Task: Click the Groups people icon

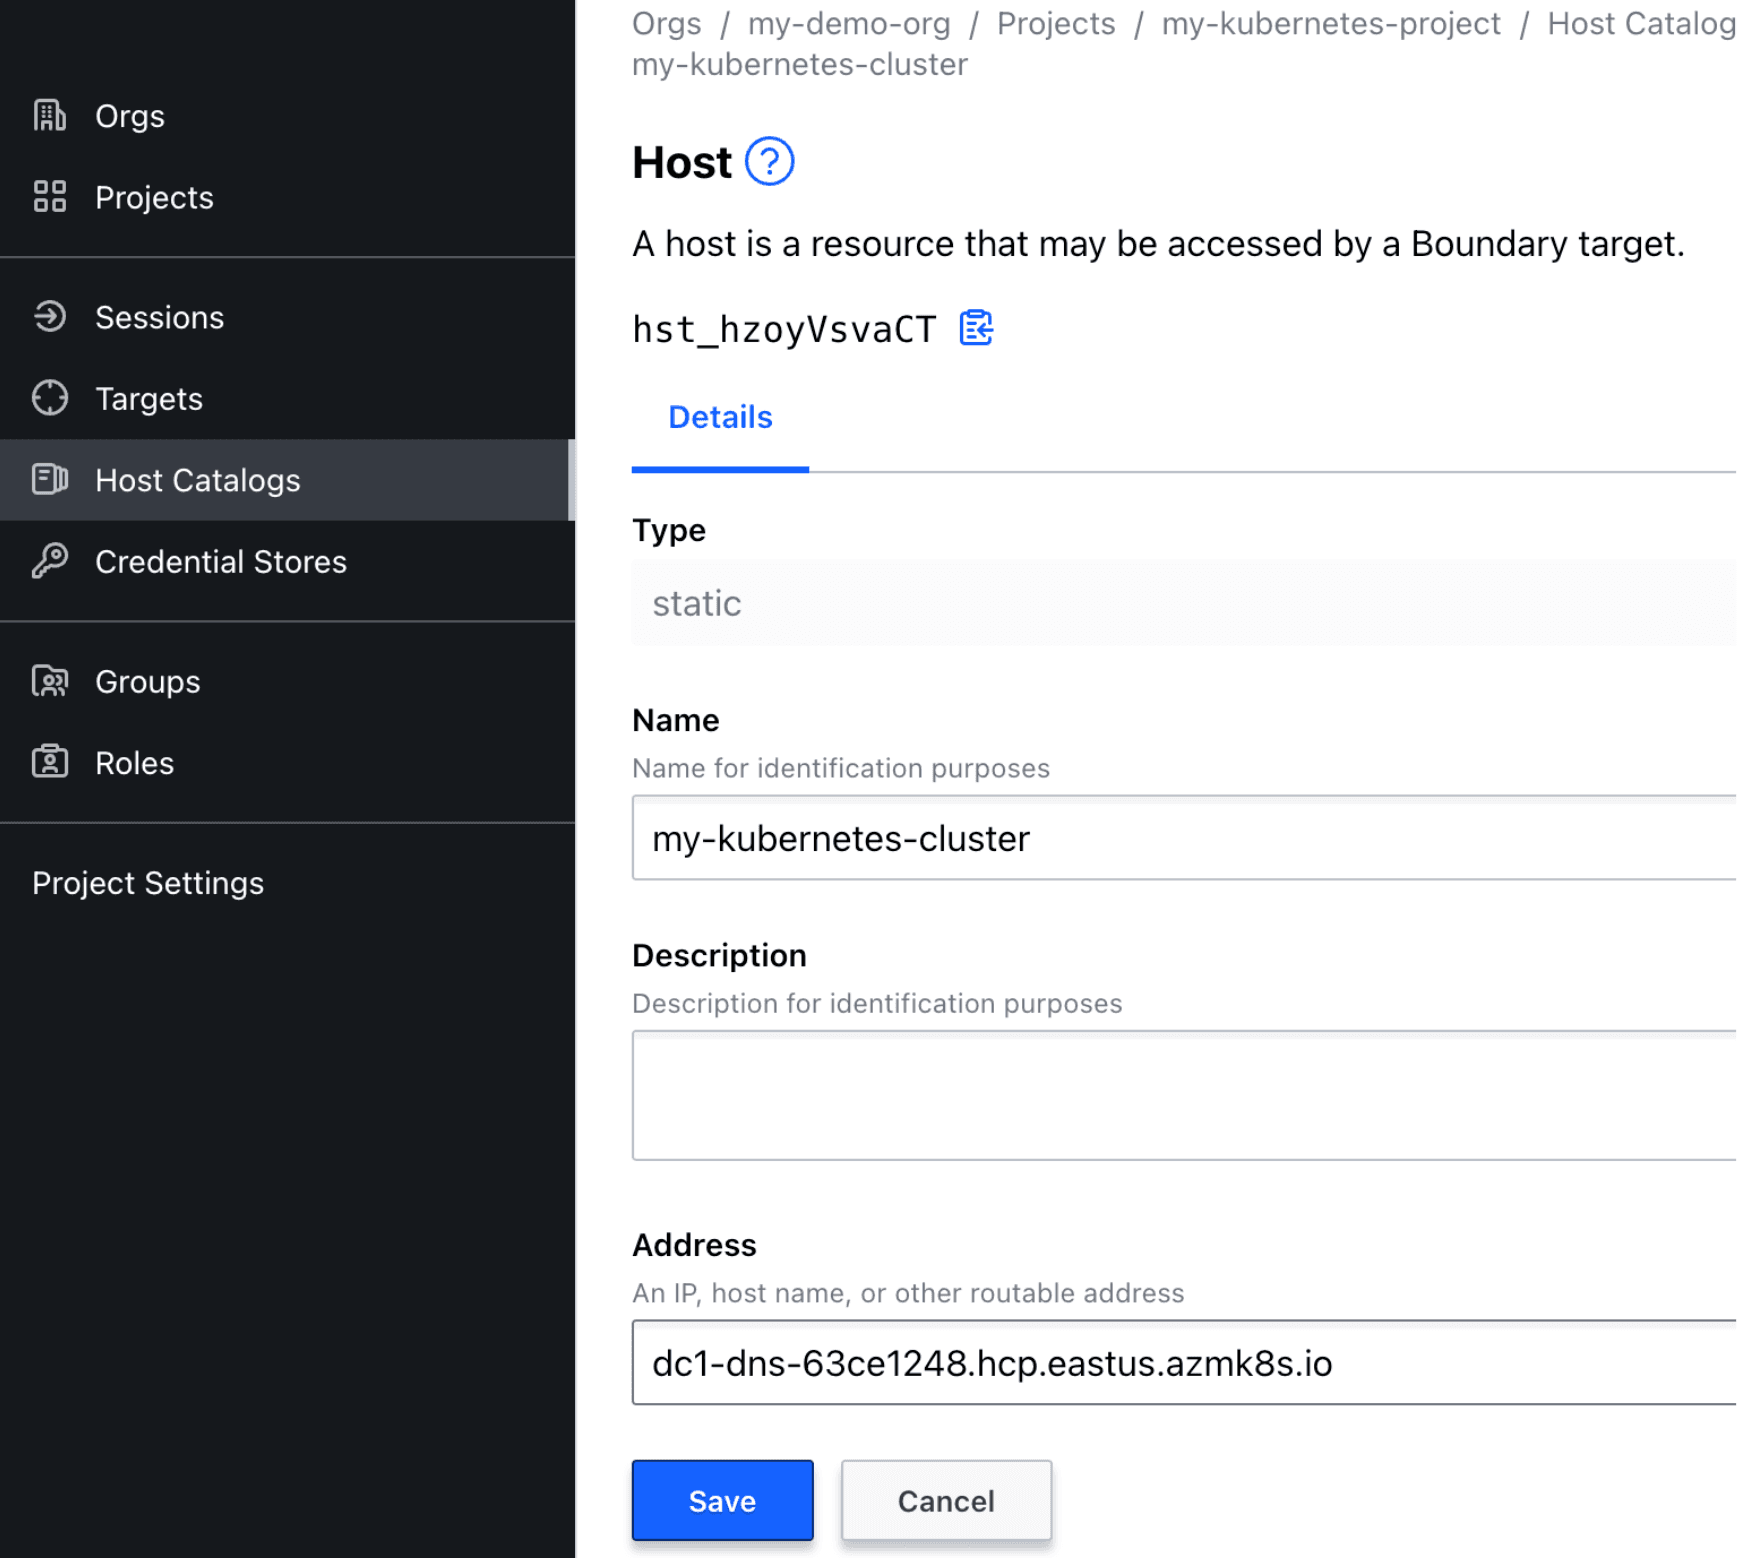Action: pos(49,681)
